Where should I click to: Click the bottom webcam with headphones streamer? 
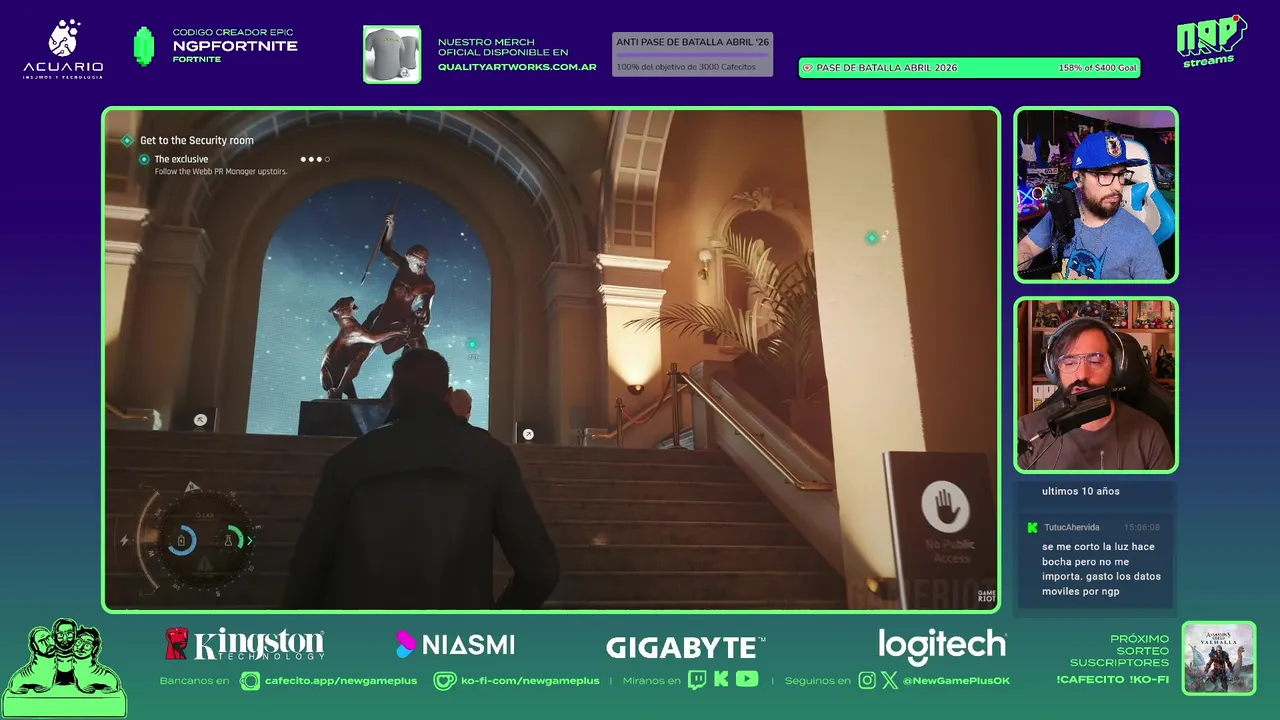pos(1096,385)
